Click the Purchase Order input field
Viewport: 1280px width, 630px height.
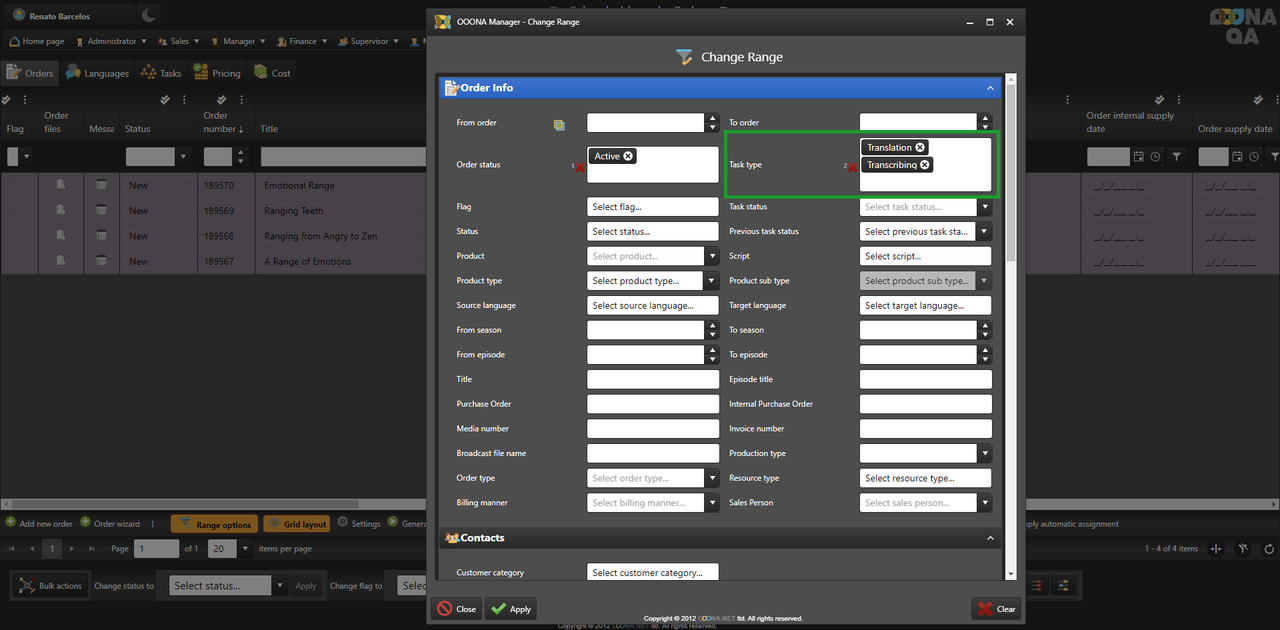coord(652,404)
